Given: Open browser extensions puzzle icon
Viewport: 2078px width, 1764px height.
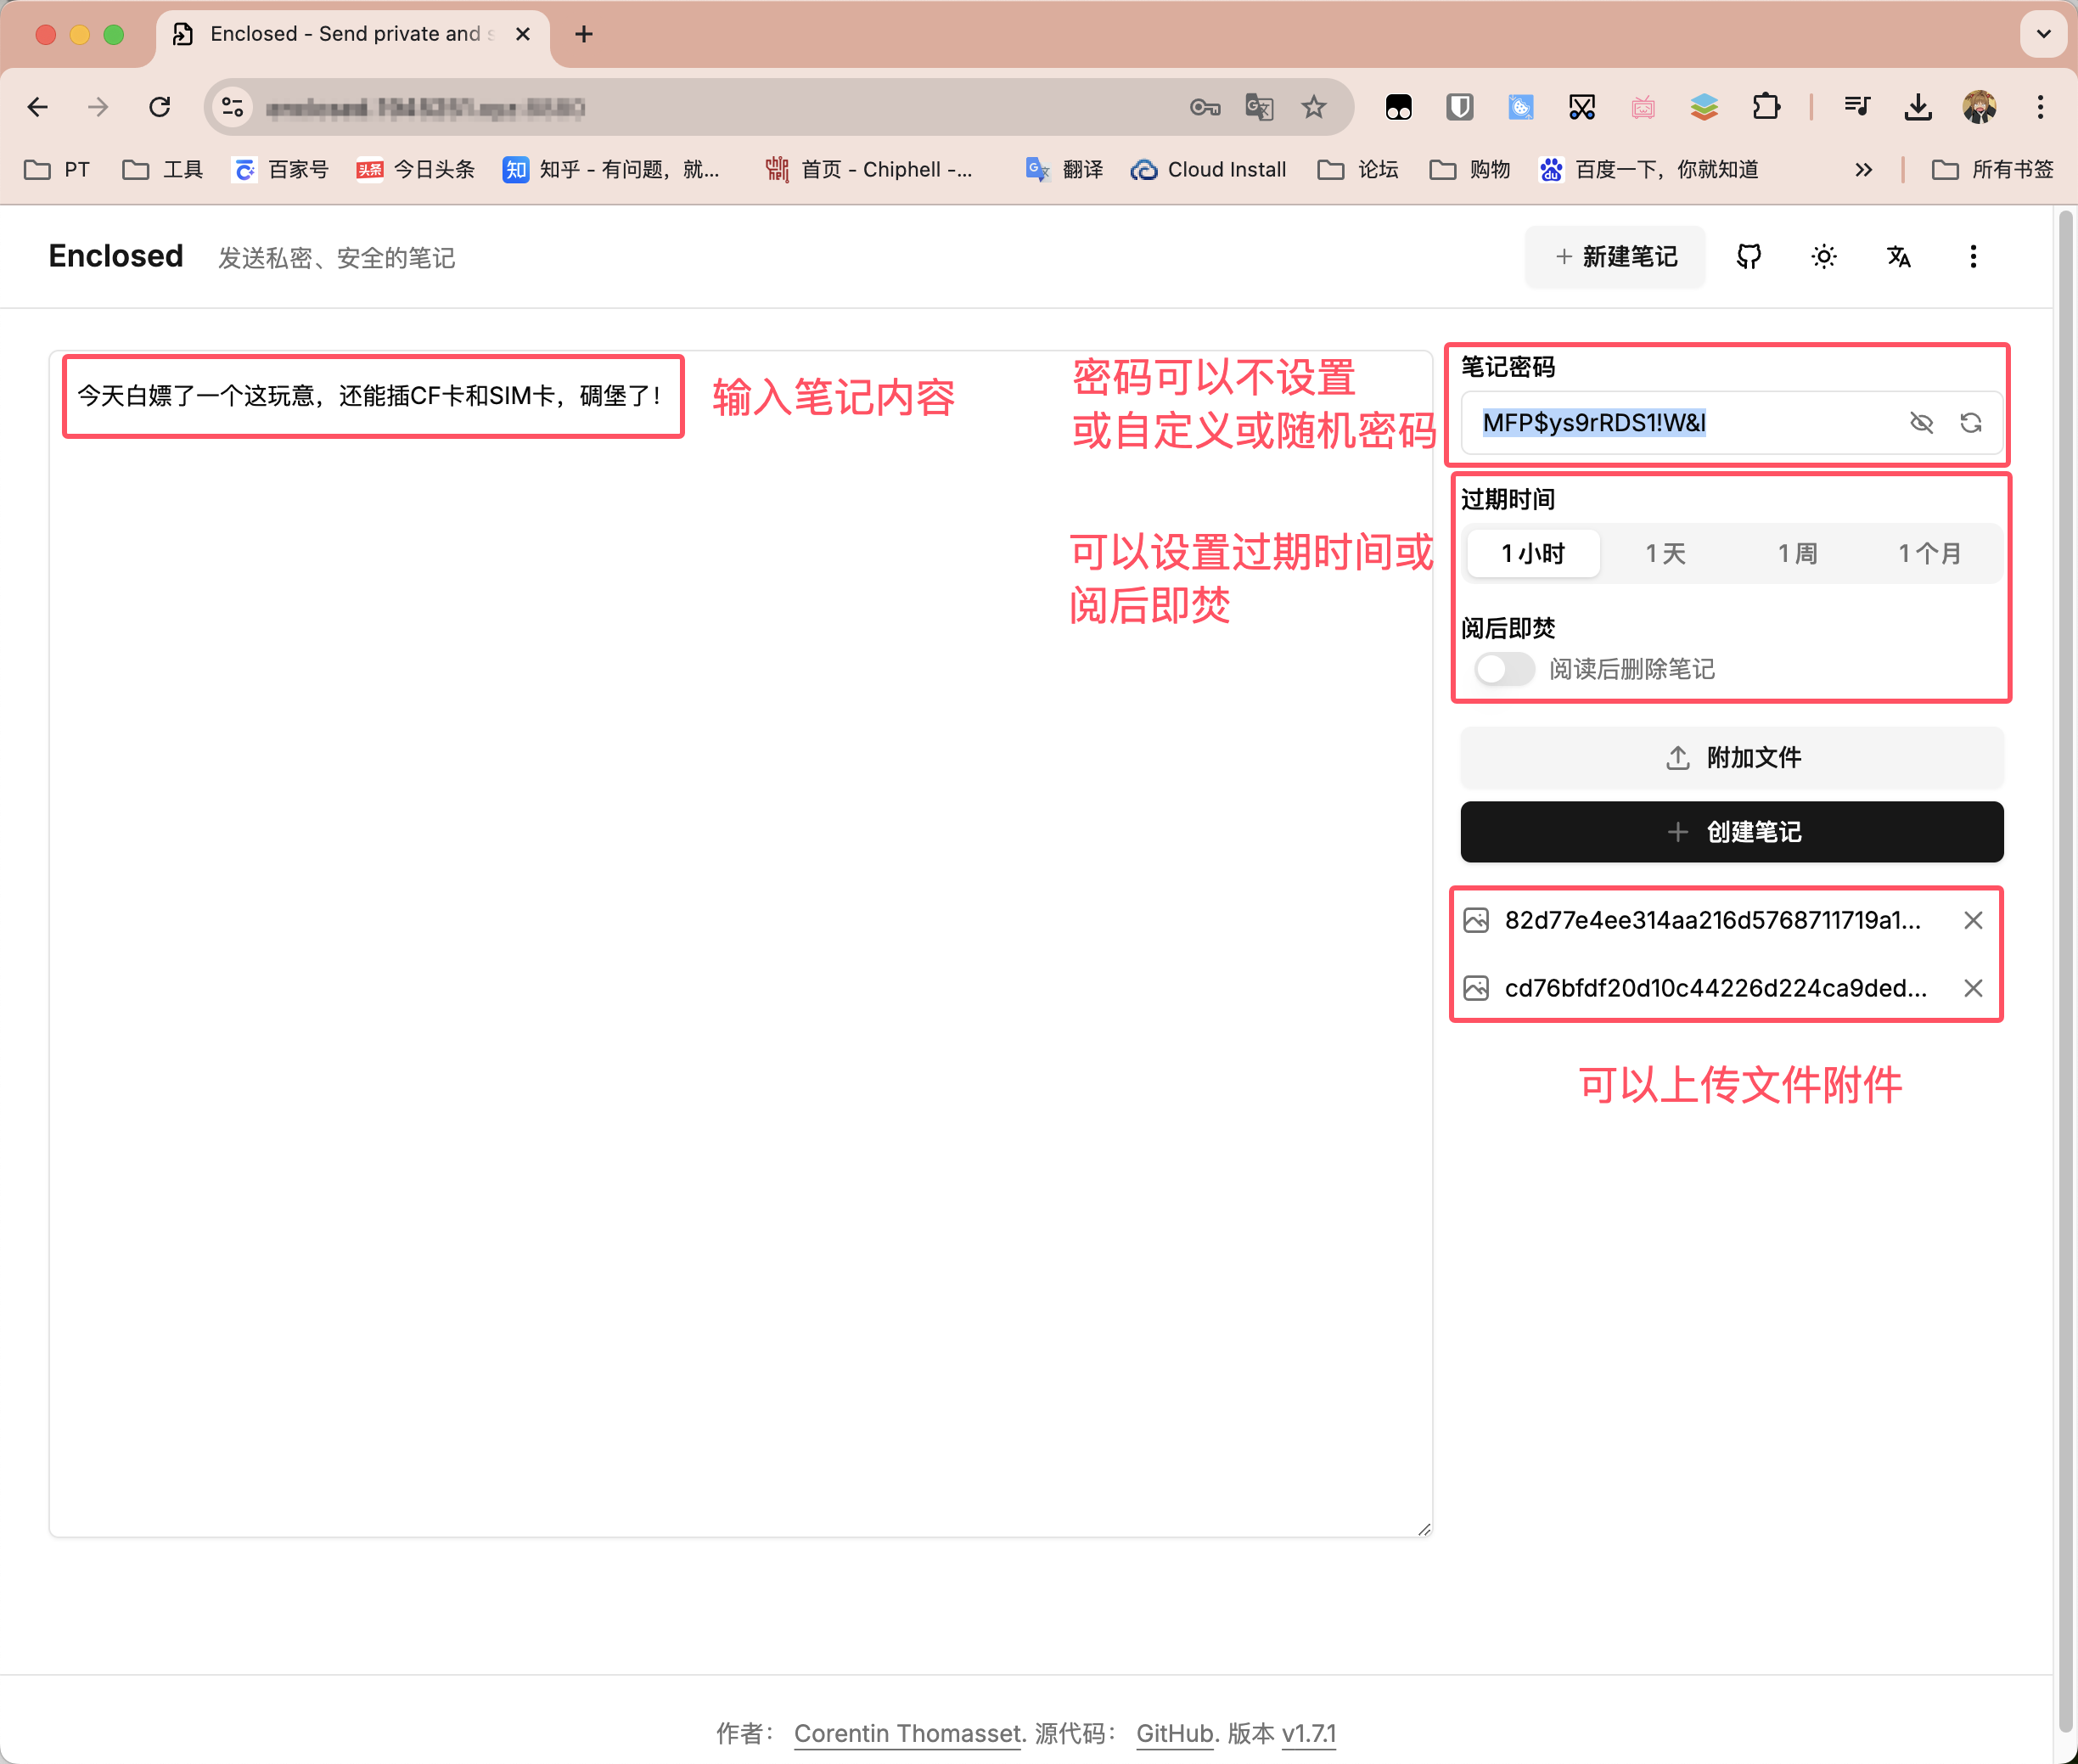Looking at the screenshot, I should [1766, 107].
